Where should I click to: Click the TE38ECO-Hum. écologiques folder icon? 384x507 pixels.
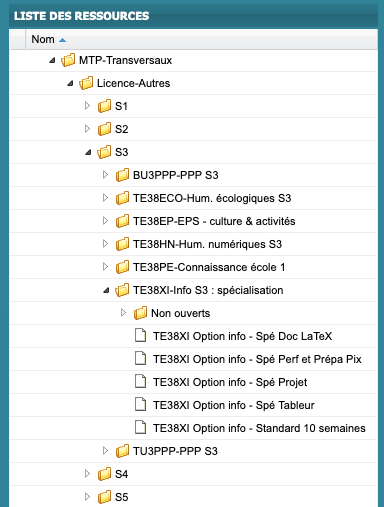point(122,198)
